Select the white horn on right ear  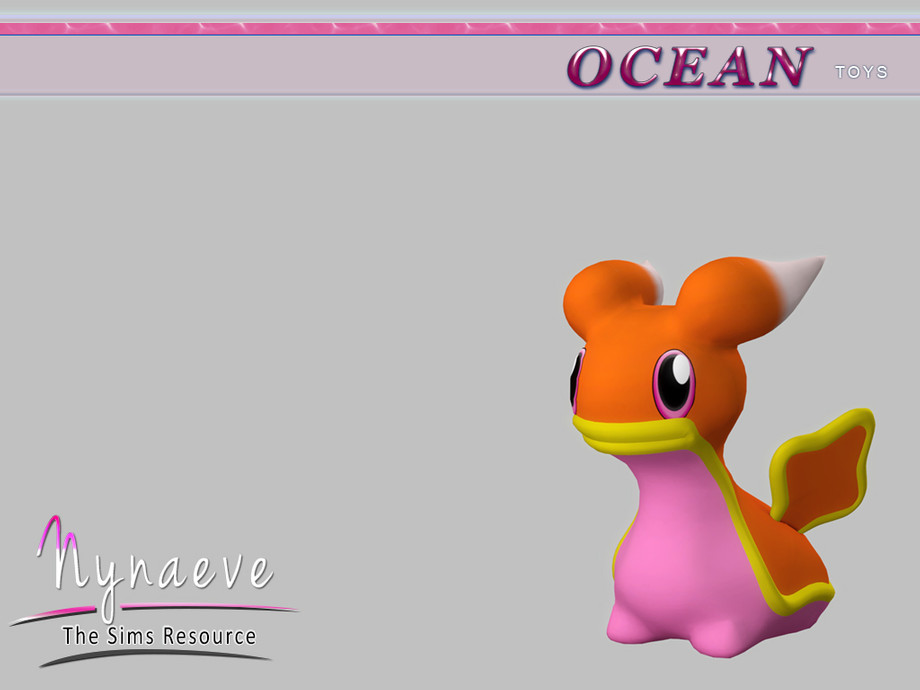click(792, 283)
